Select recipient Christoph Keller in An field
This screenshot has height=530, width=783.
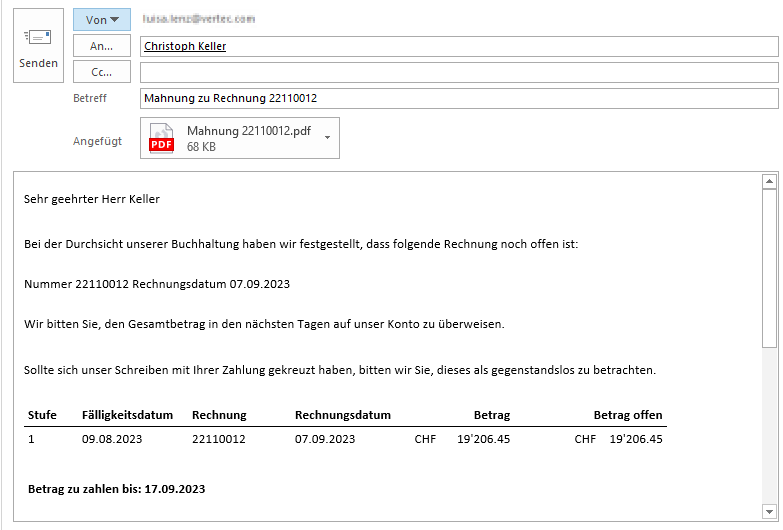click(185, 46)
